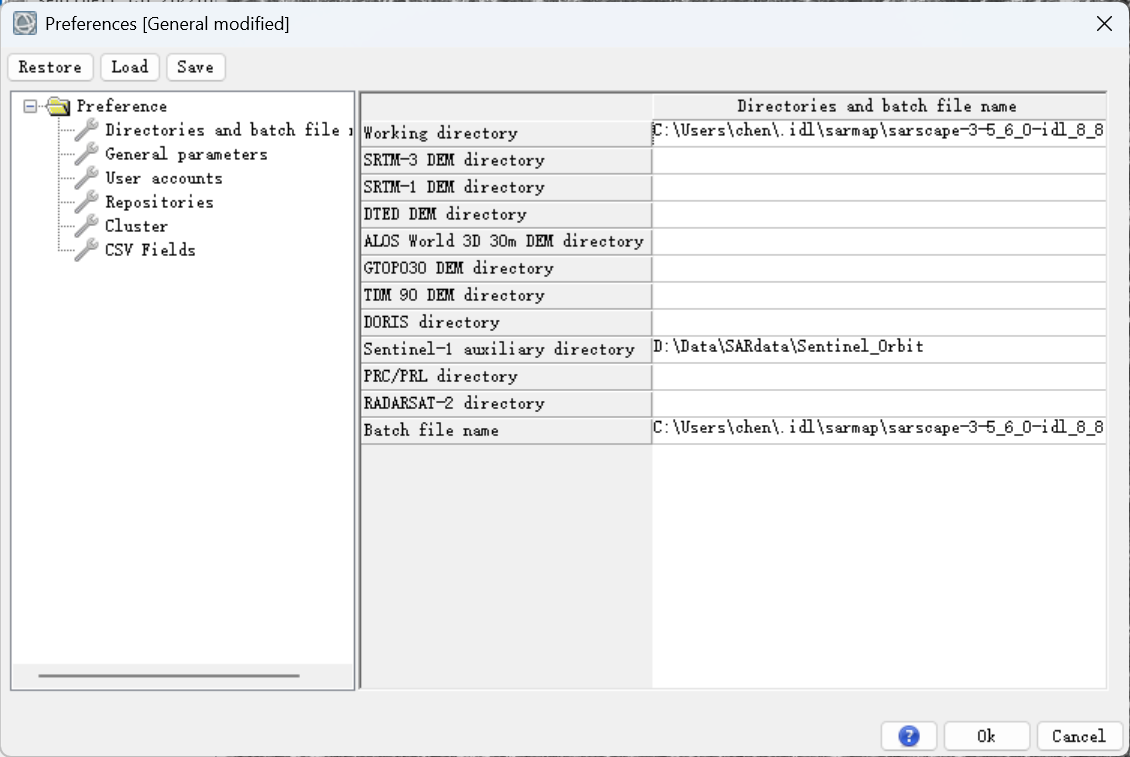Click the TDM 90 DEM directory row label
The height and width of the screenshot is (757, 1130).
pyautogui.click(x=506, y=296)
